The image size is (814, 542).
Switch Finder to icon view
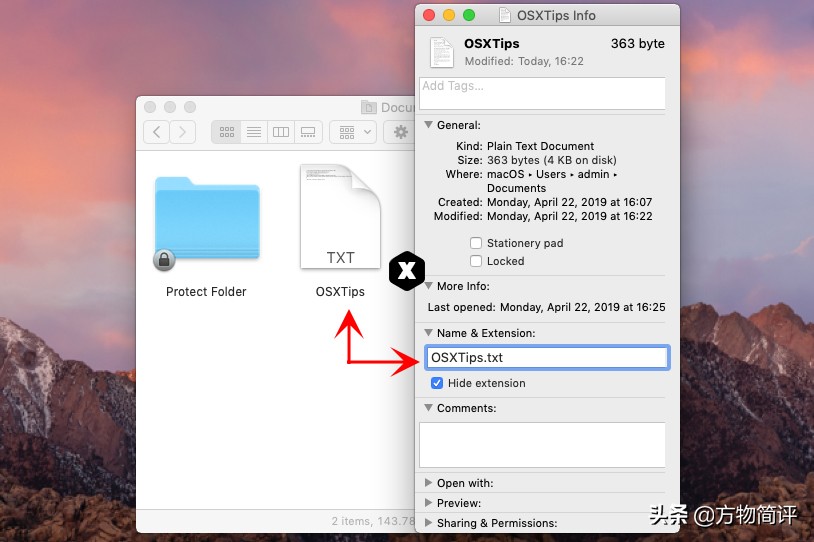(227, 132)
